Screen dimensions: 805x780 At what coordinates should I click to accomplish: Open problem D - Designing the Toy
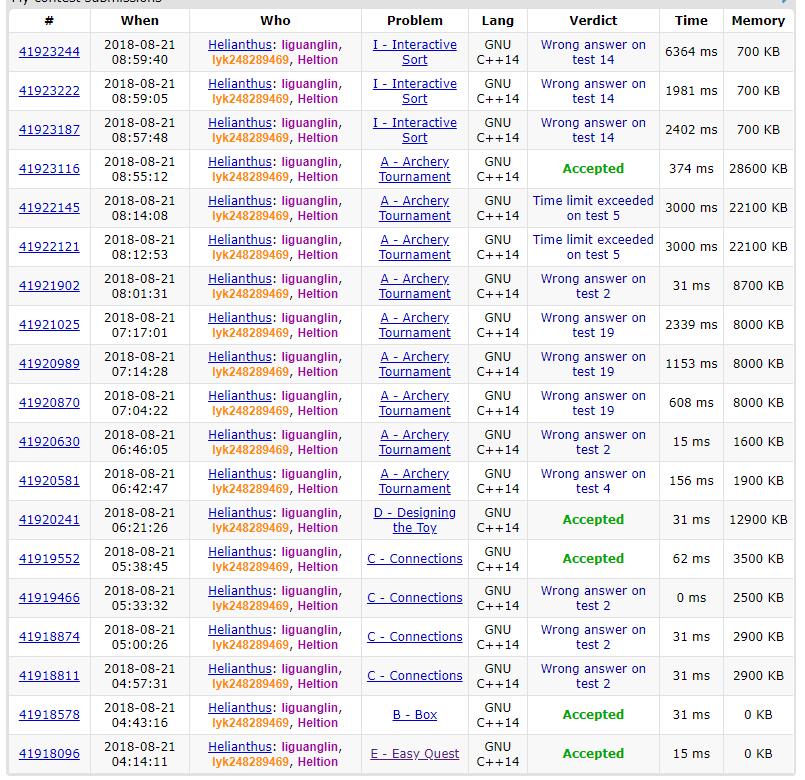tap(414, 520)
